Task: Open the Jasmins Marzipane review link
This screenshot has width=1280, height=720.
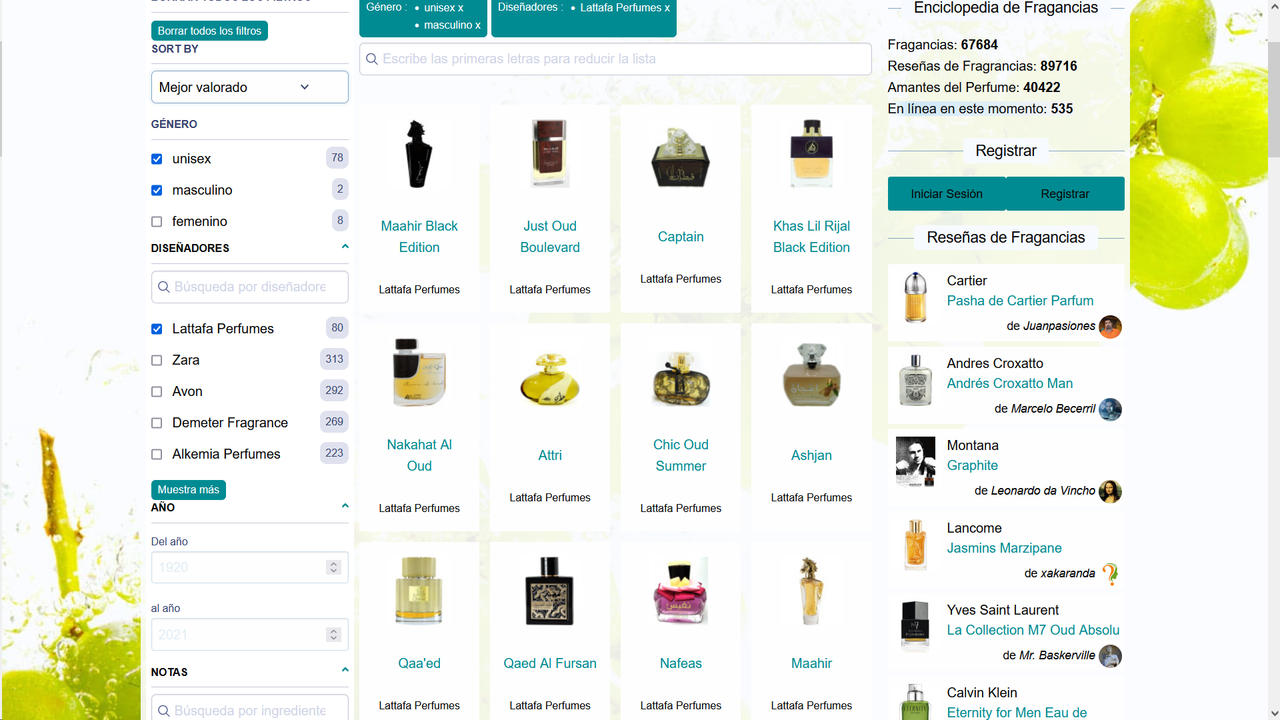Action: pyautogui.click(x=1004, y=548)
